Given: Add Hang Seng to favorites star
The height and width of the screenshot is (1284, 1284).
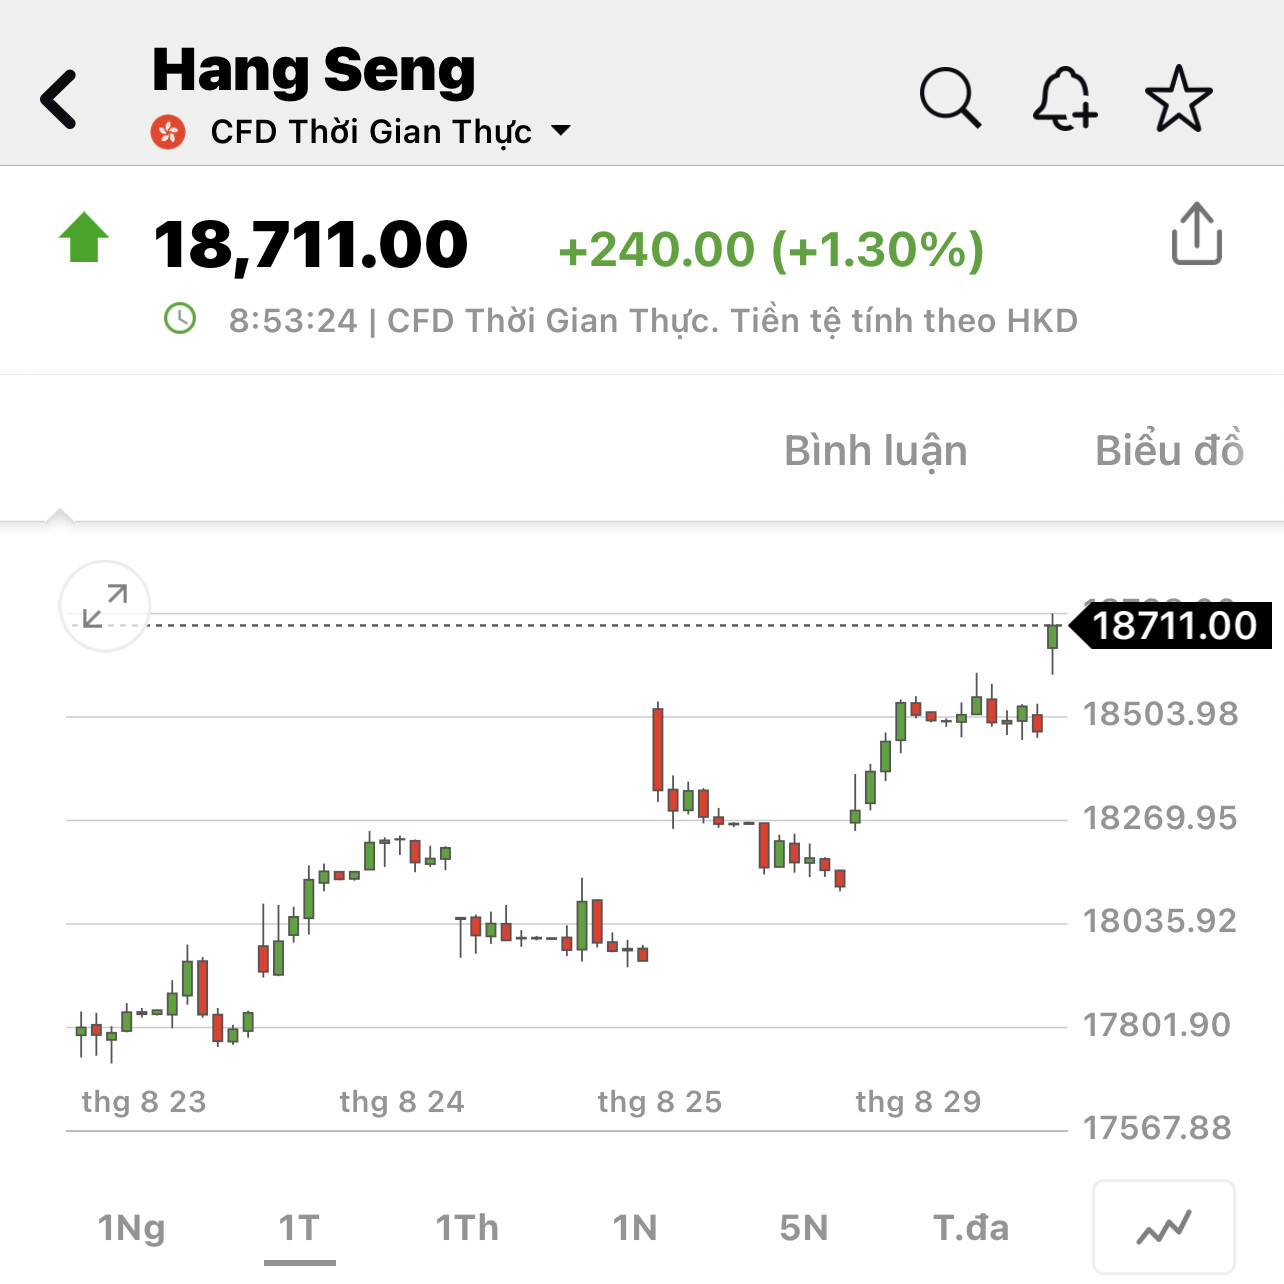Looking at the screenshot, I should [1178, 98].
